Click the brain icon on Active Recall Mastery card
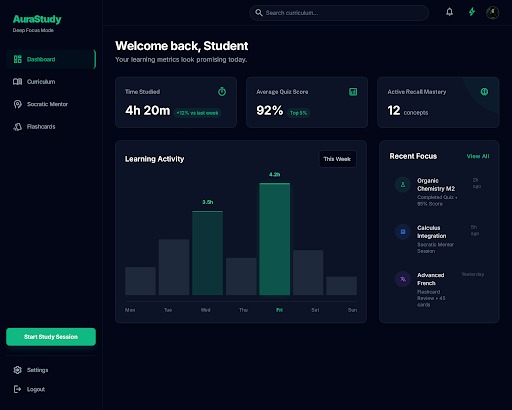Image resolution: width=512 pixels, height=410 pixels. [484, 91]
